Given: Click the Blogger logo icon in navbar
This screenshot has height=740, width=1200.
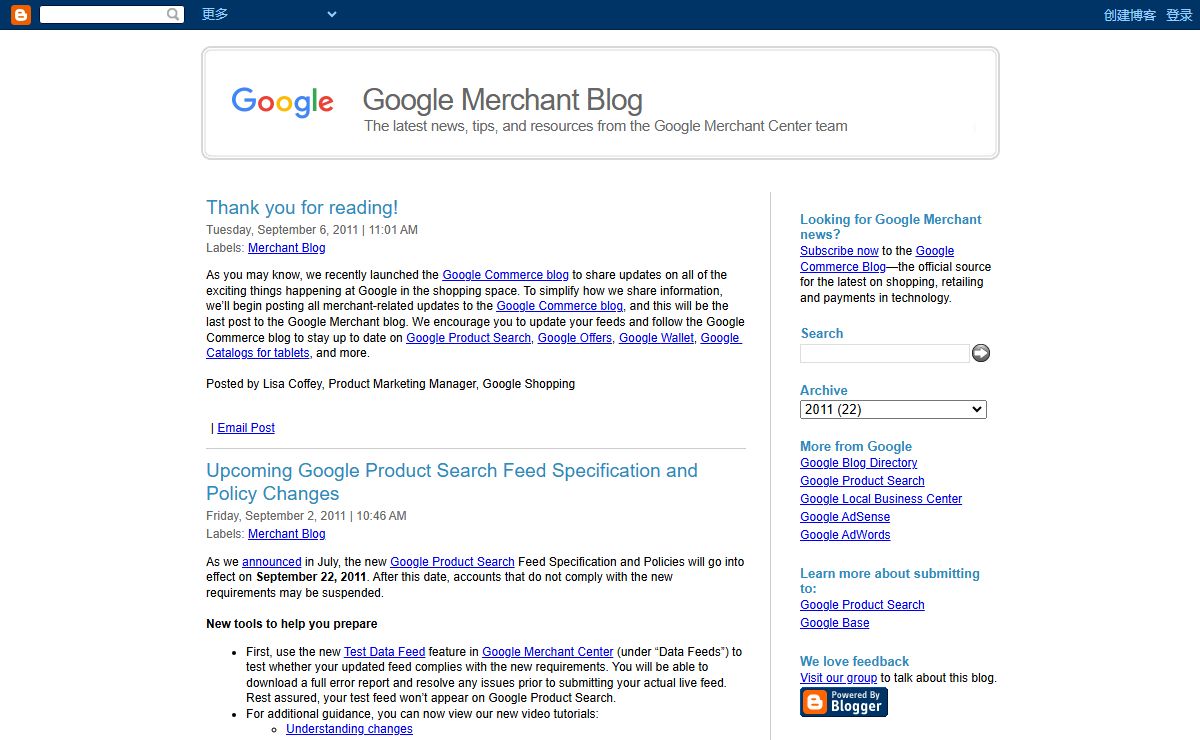Looking at the screenshot, I should [x=20, y=14].
